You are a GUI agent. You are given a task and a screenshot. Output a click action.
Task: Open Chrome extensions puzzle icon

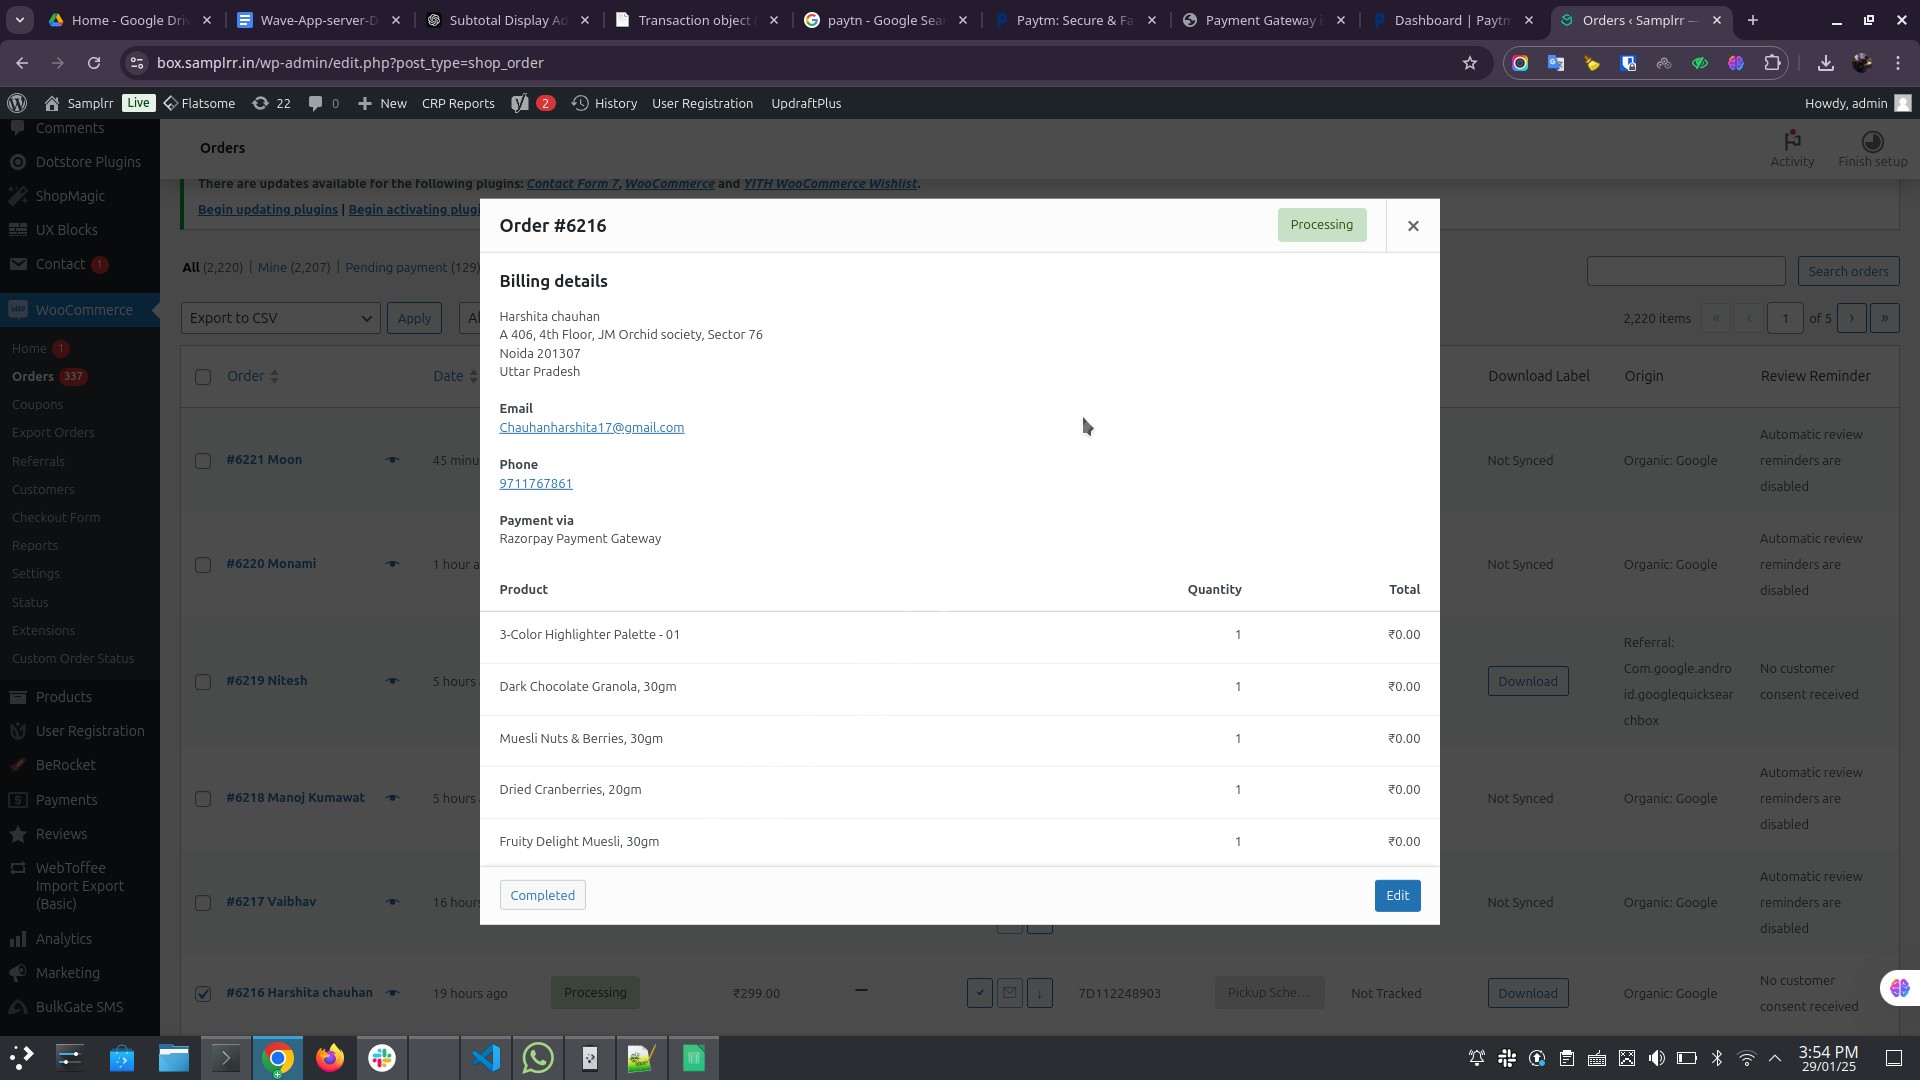coord(1772,63)
